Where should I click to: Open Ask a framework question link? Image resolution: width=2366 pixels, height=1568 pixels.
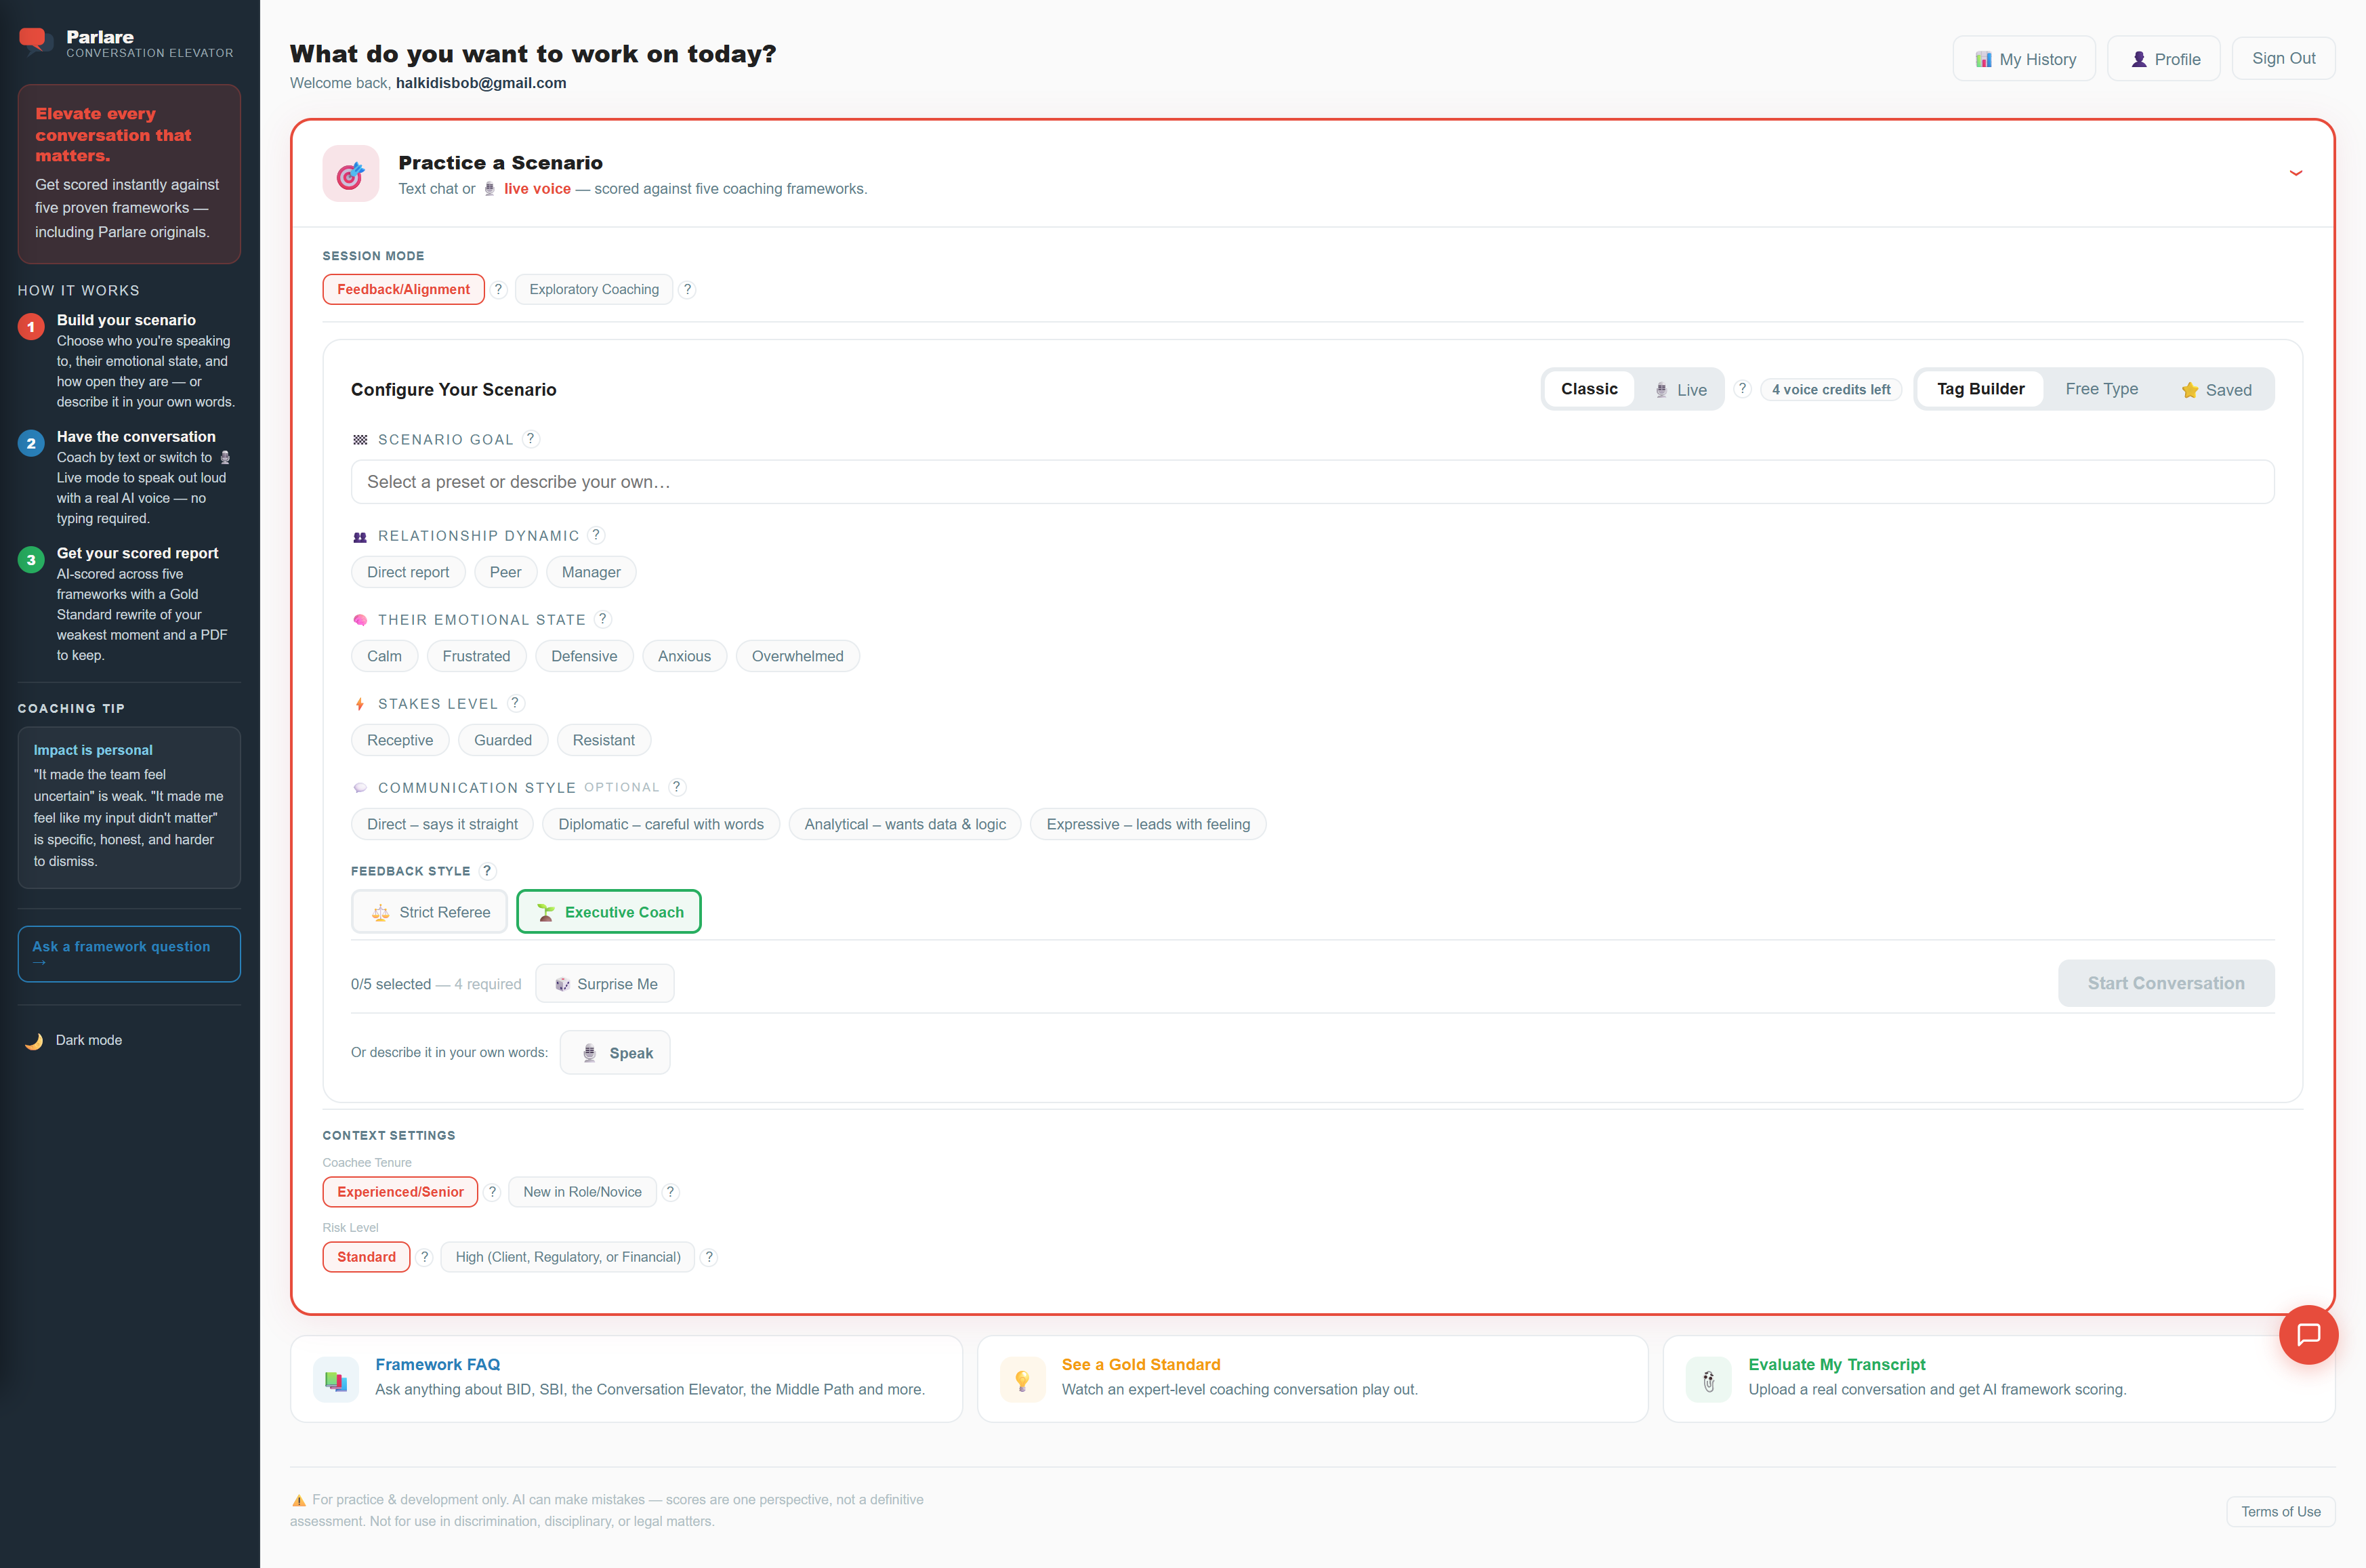[x=120, y=953]
